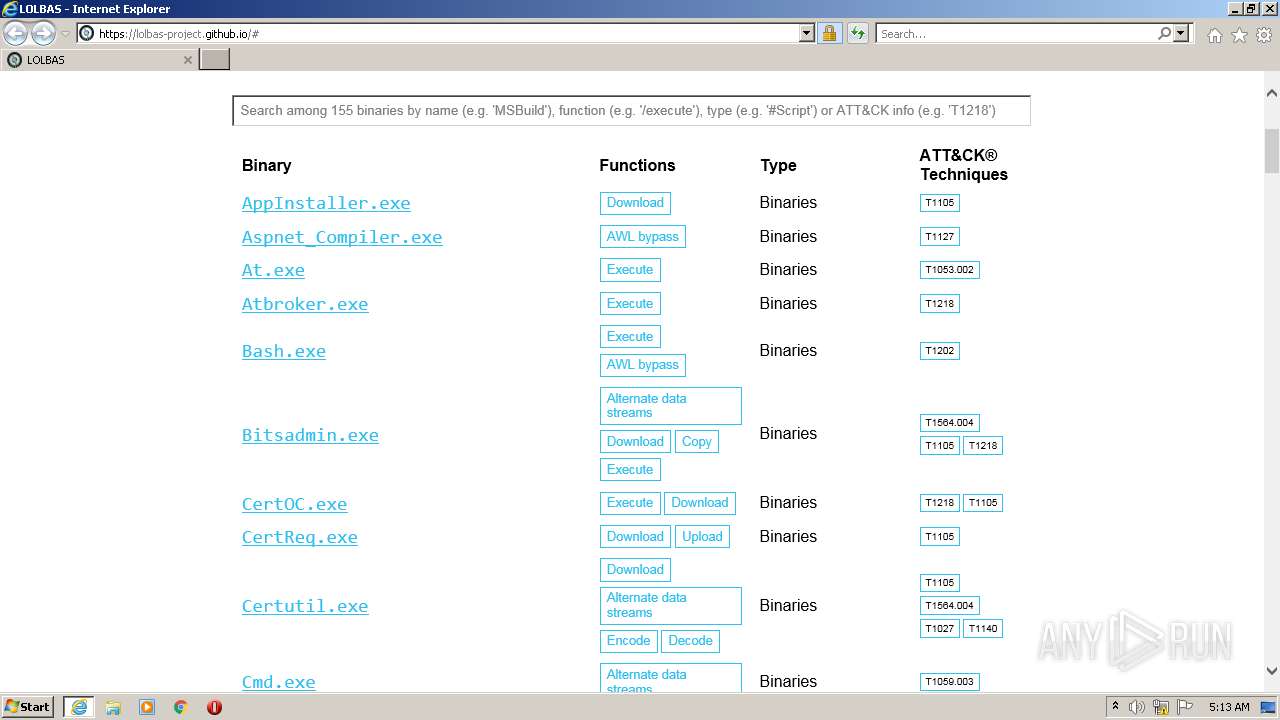Open the Certutil.exe binary link

point(305,606)
